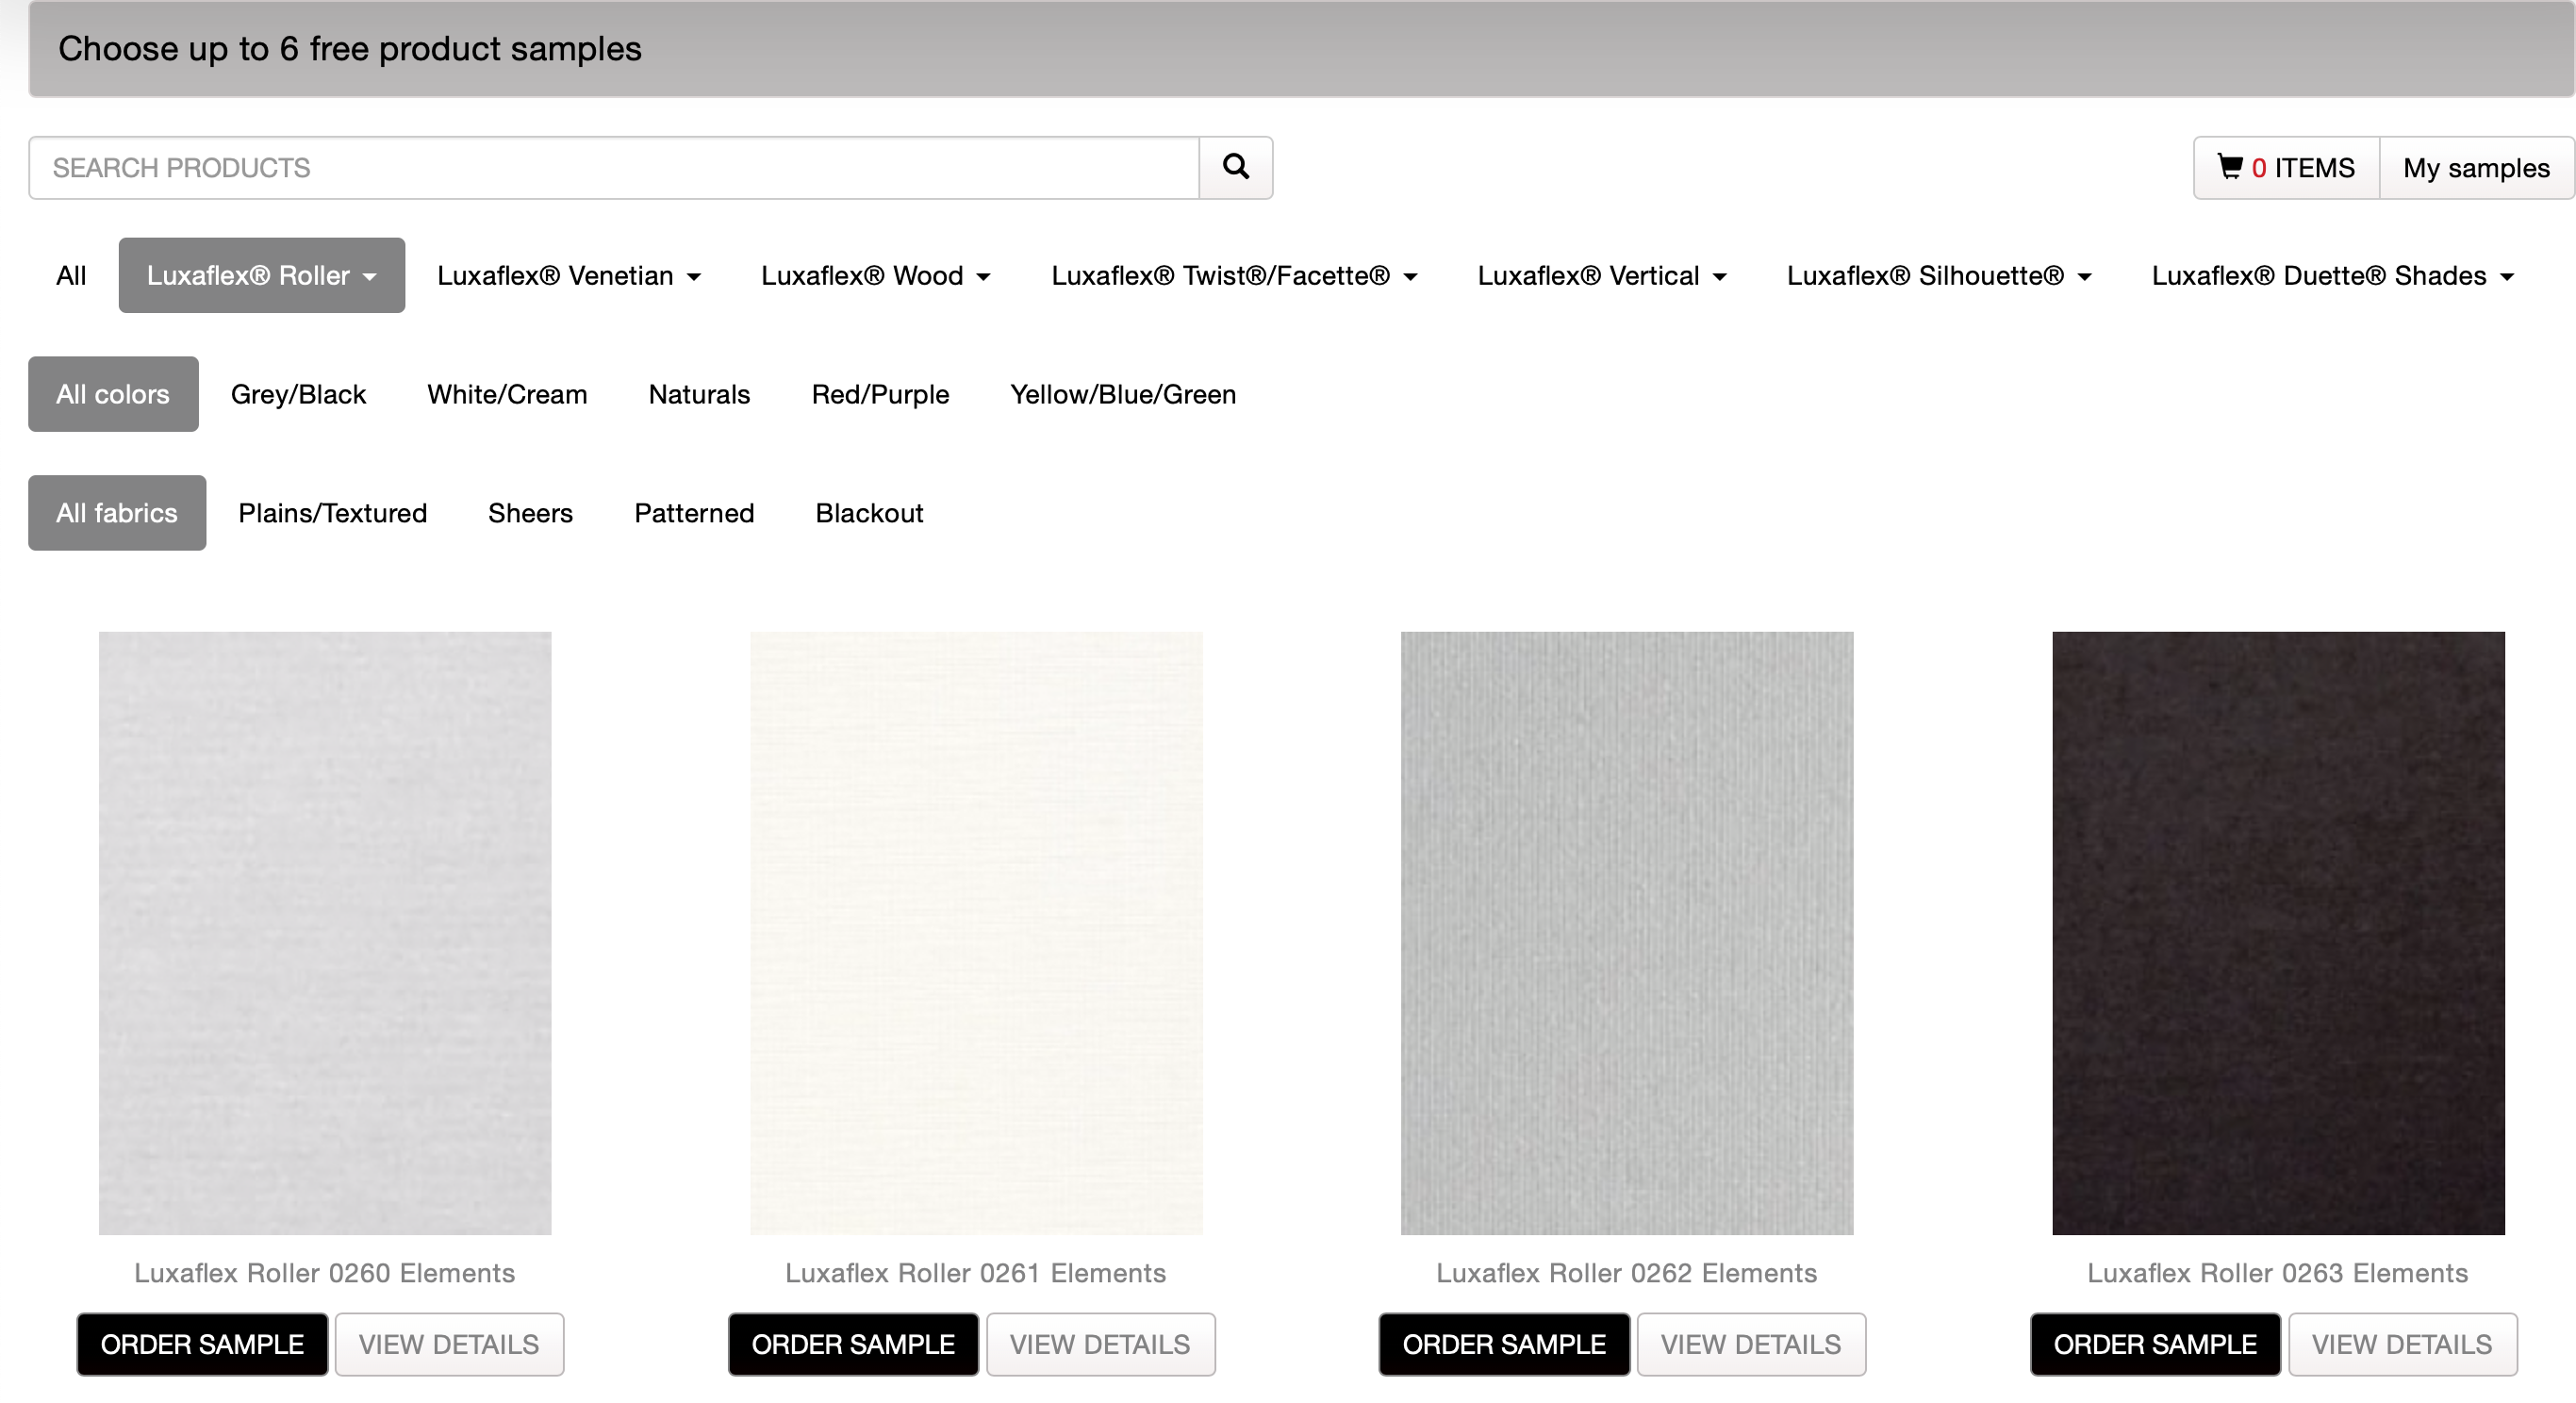This screenshot has height=1403, width=2576.
Task: Select the All product category tab
Action: 71,275
